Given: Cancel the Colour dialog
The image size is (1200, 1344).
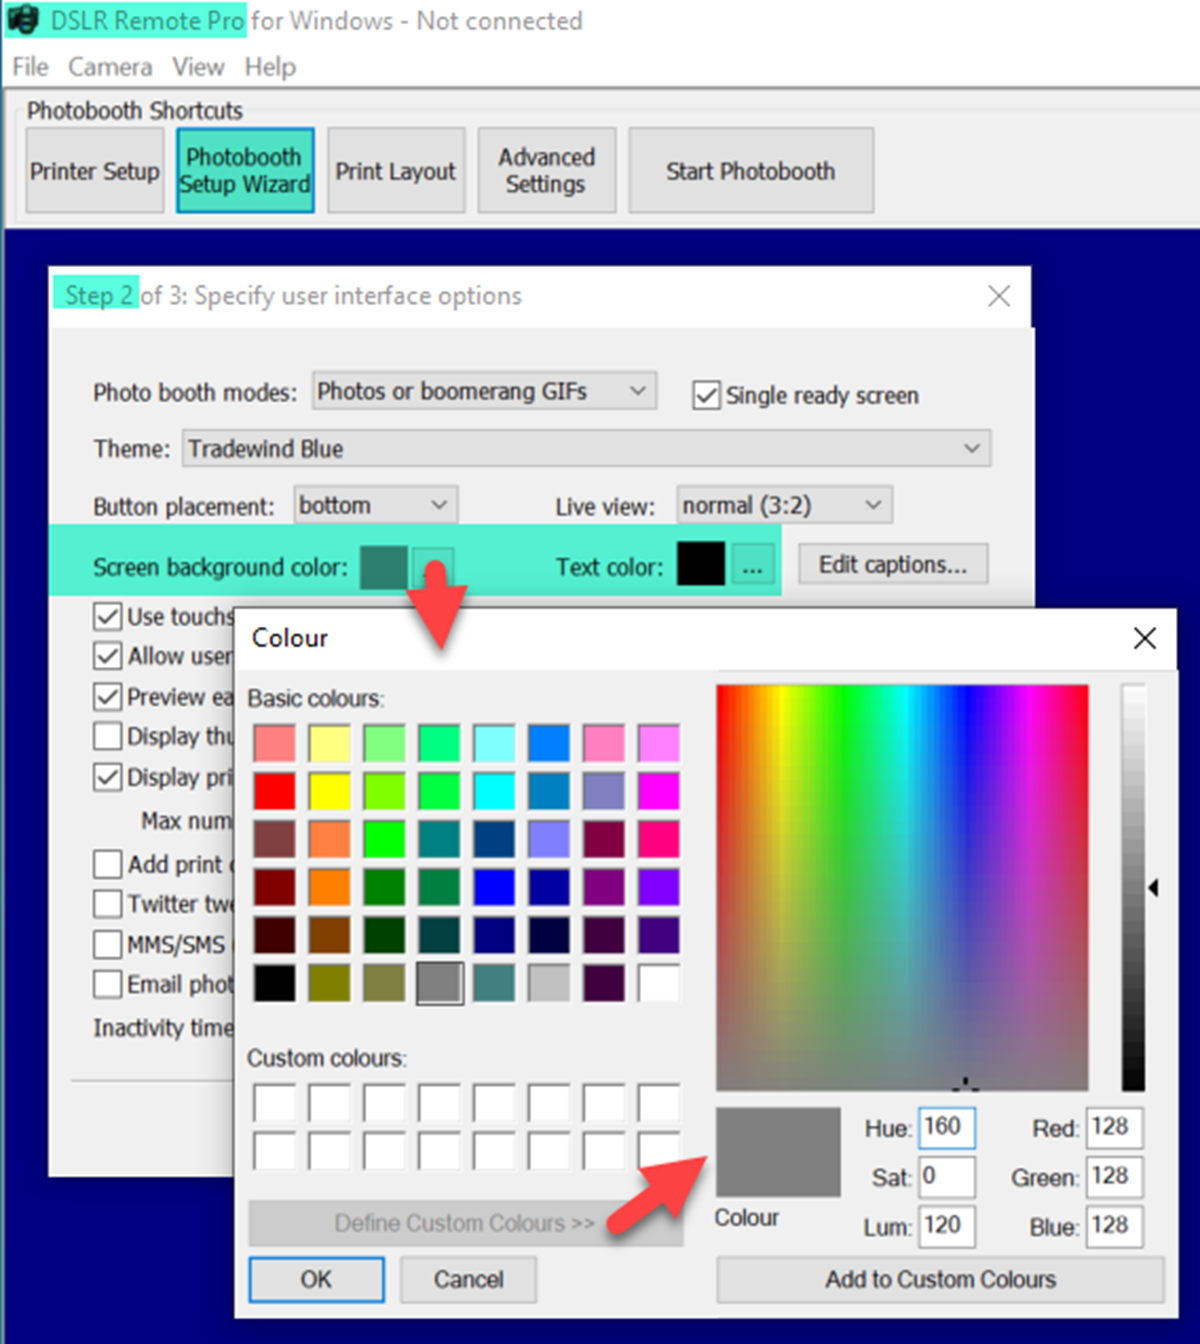Looking at the screenshot, I should (x=468, y=1279).
